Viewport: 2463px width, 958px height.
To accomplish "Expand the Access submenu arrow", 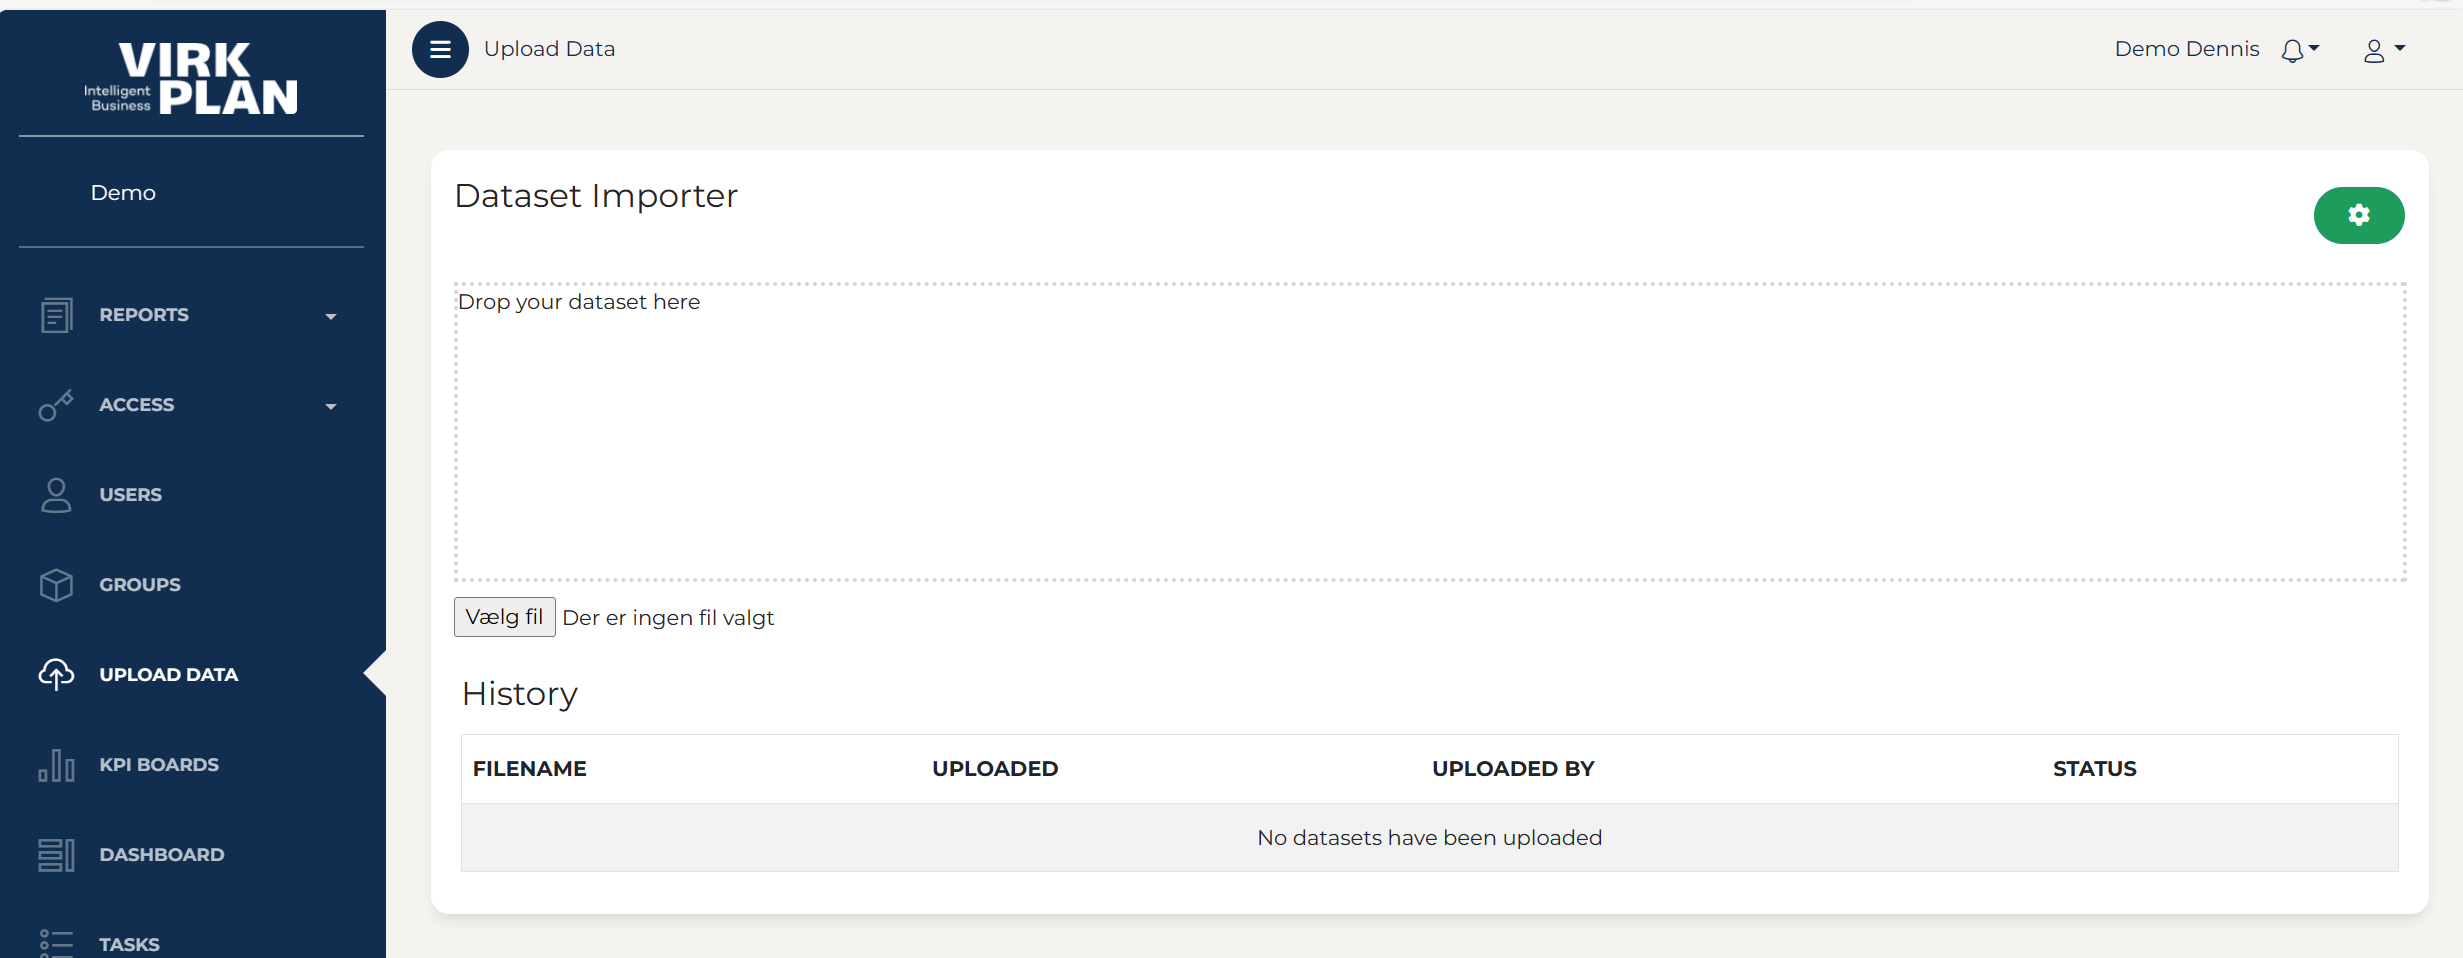I will pos(331,407).
